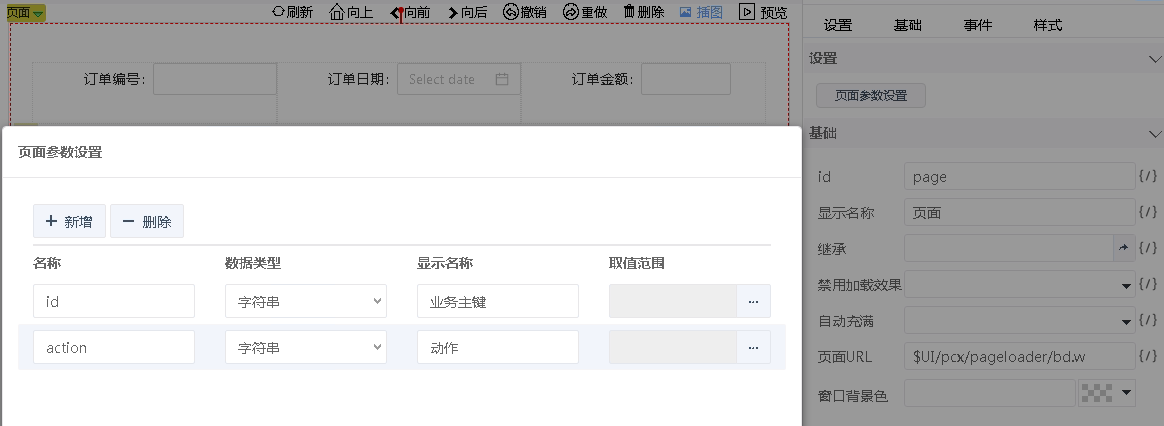Click the ellipsis button in action row
This screenshot has height=426, width=1164.
[x=753, y=347]
